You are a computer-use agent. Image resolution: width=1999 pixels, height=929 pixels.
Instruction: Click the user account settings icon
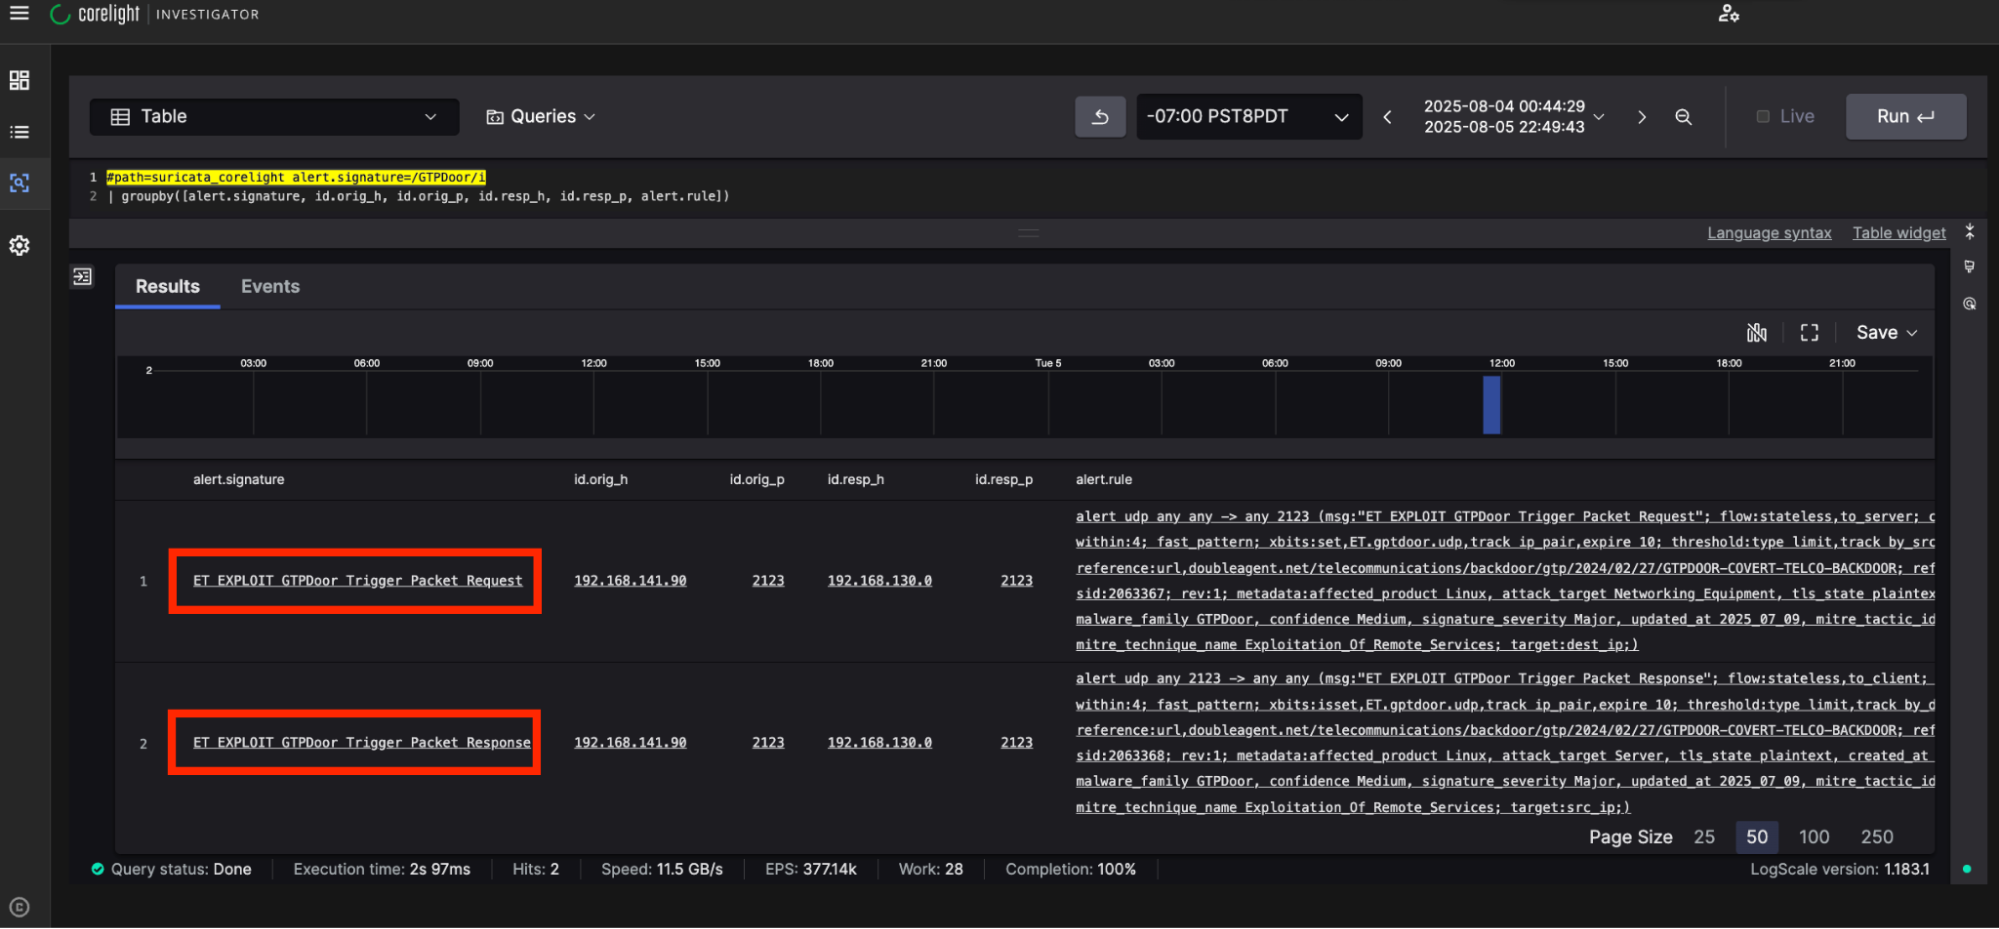[1728, 14]
